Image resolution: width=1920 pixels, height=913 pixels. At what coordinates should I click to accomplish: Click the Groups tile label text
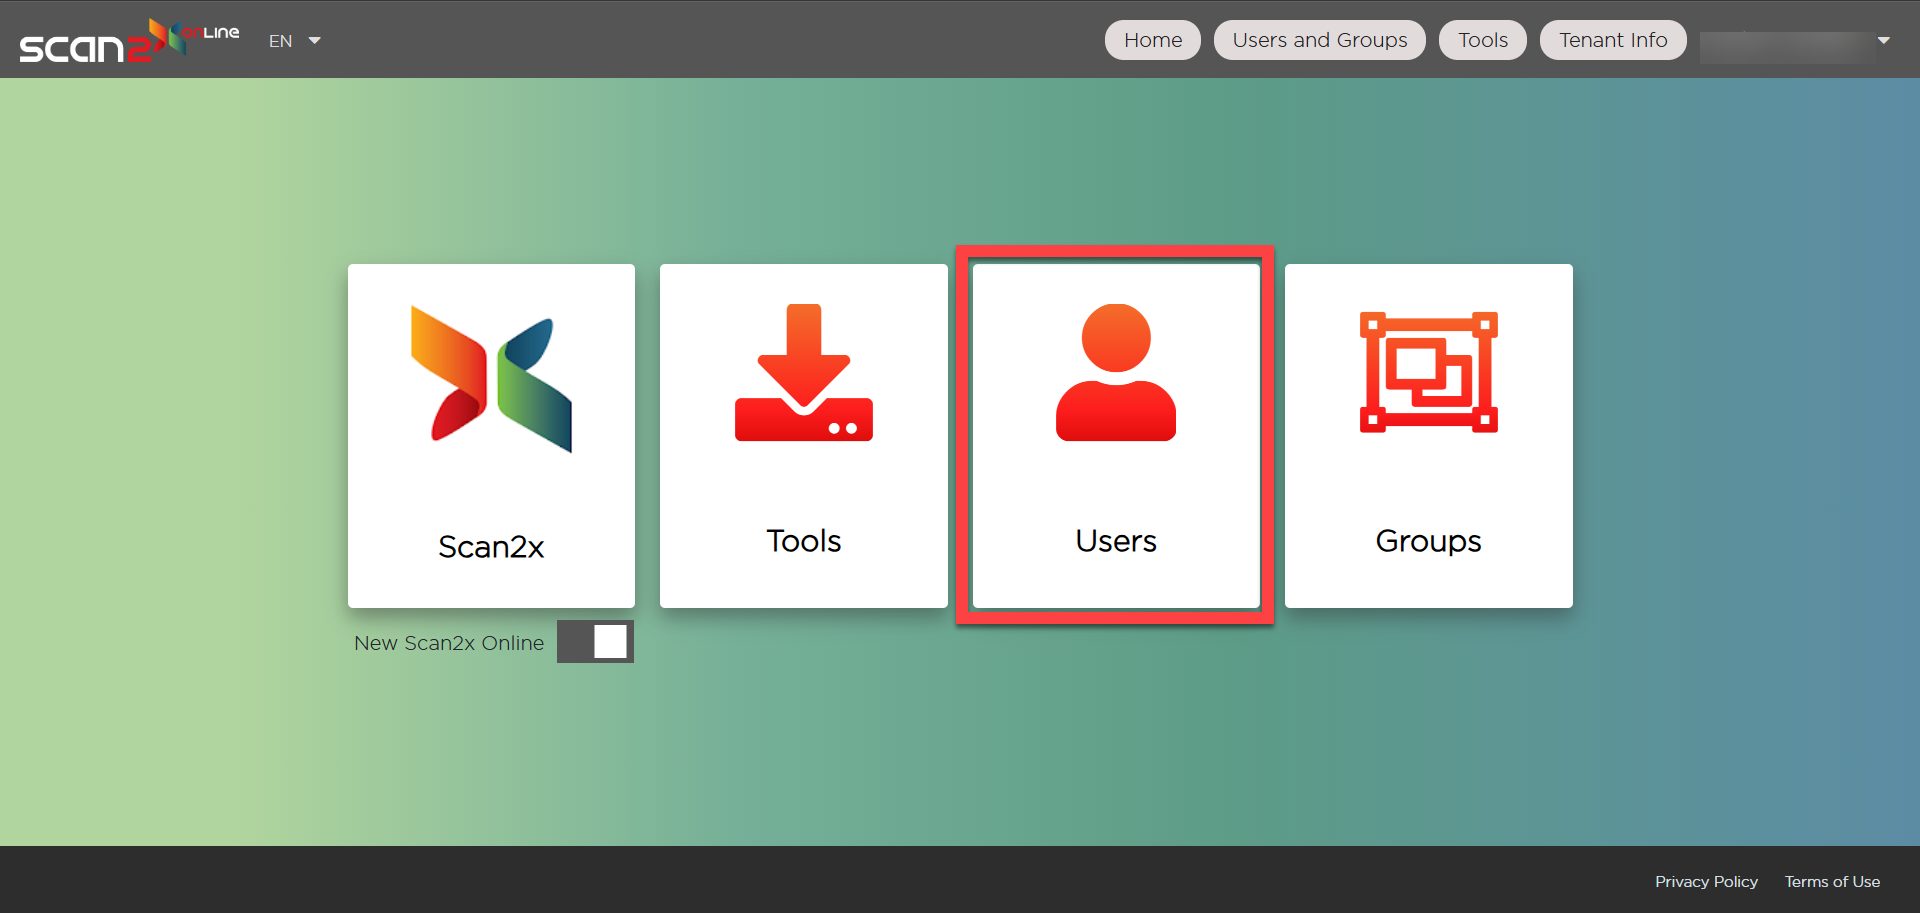click(1428, 541)
